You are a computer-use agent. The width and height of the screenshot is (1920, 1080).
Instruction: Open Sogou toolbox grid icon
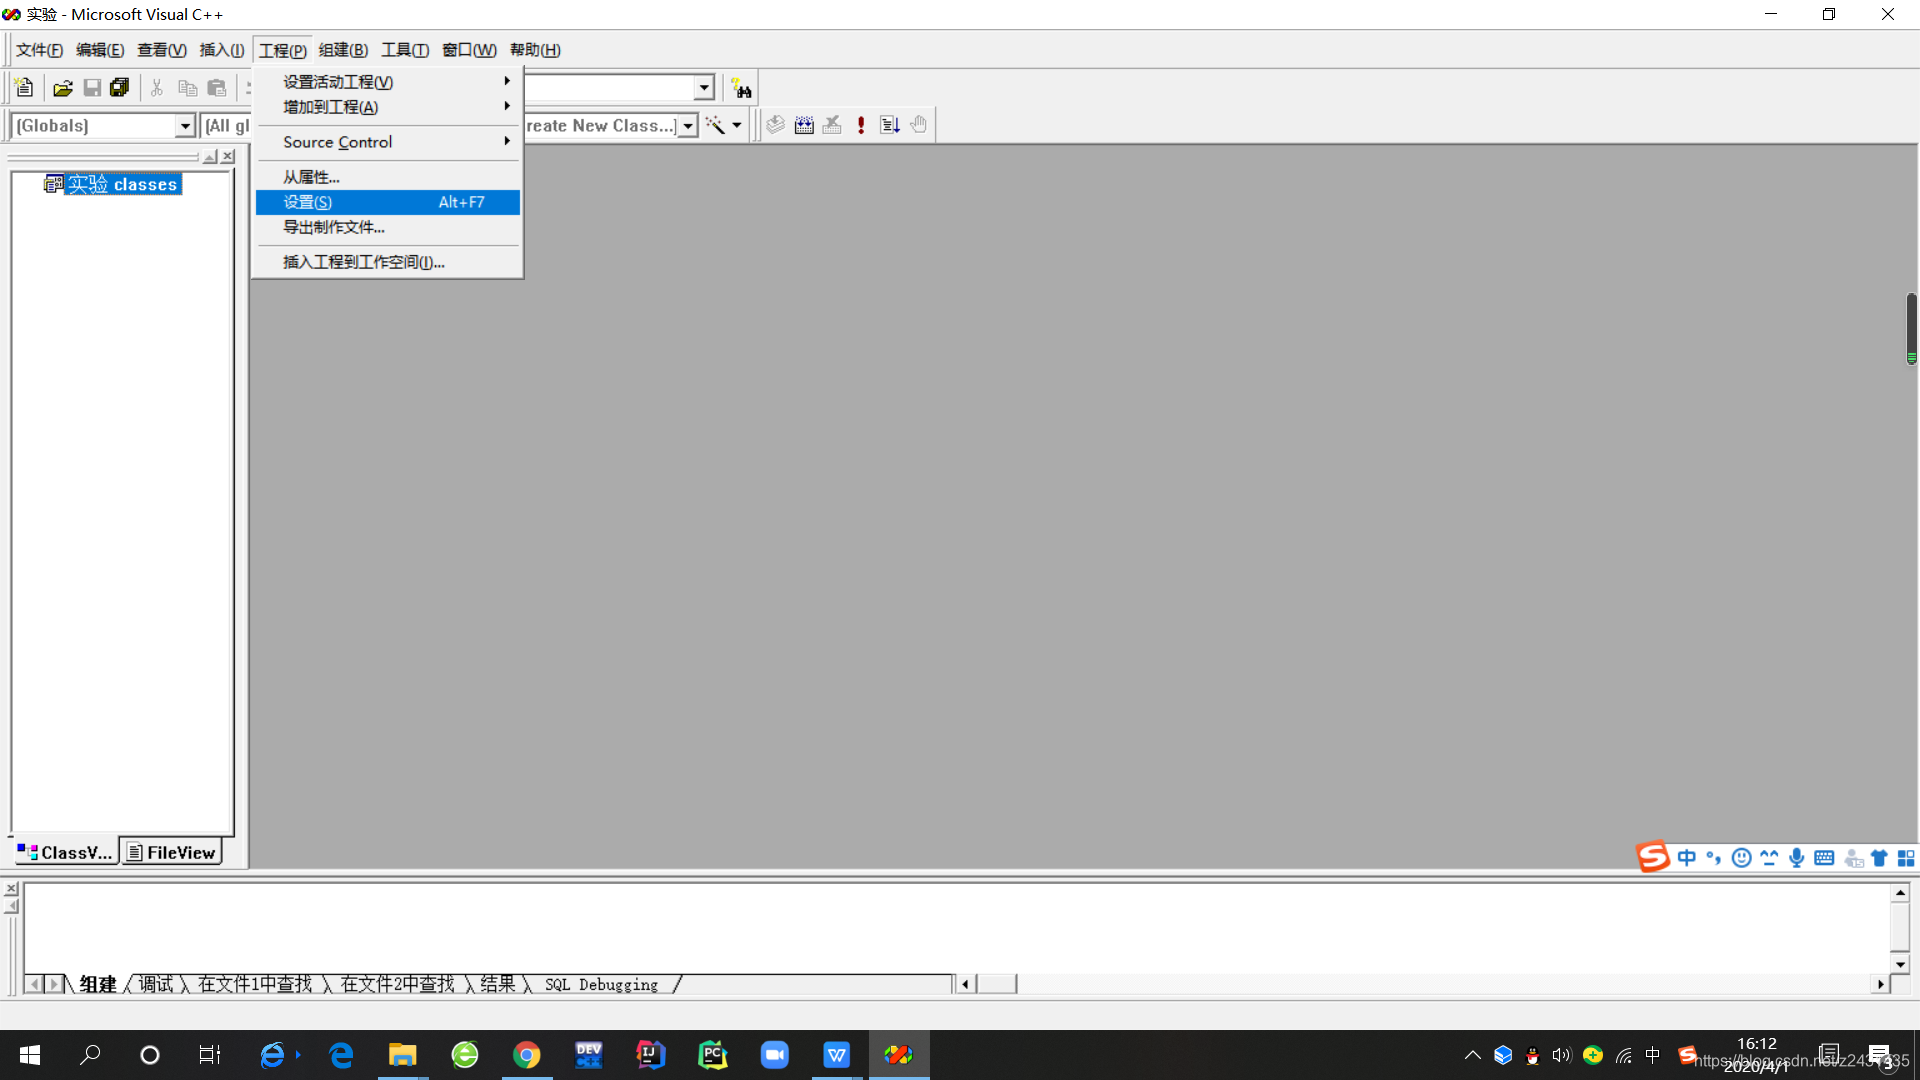coord(1906,858)
